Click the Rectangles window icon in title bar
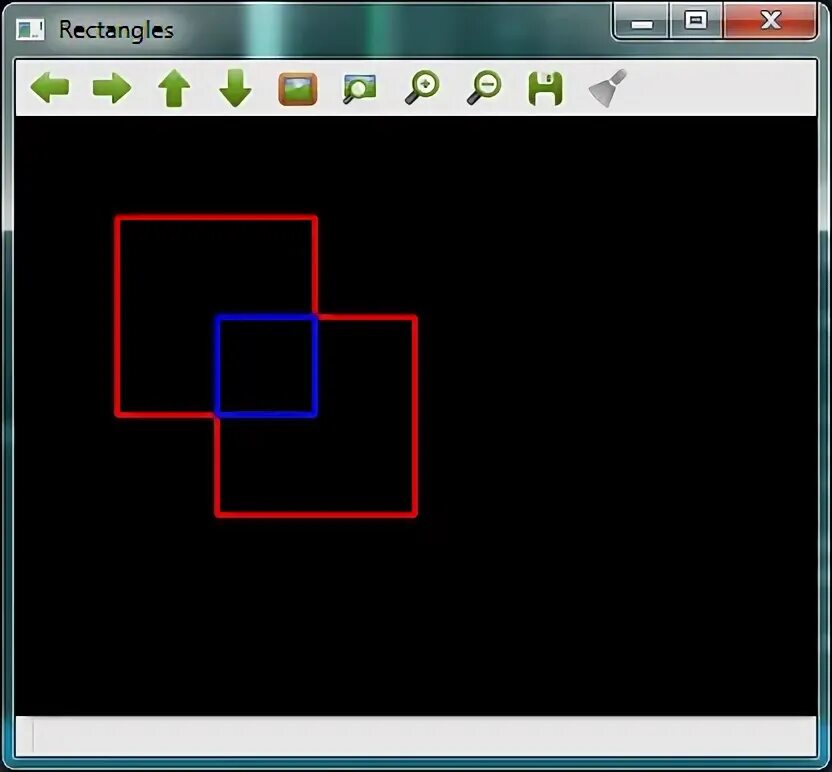The width and height of the screenshot is (832, 772). 30,30
